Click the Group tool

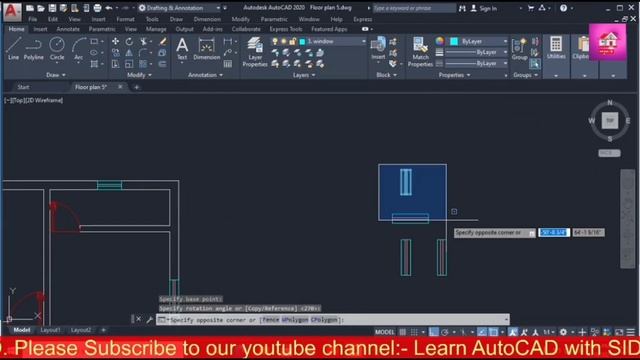[x=520, y=48]
